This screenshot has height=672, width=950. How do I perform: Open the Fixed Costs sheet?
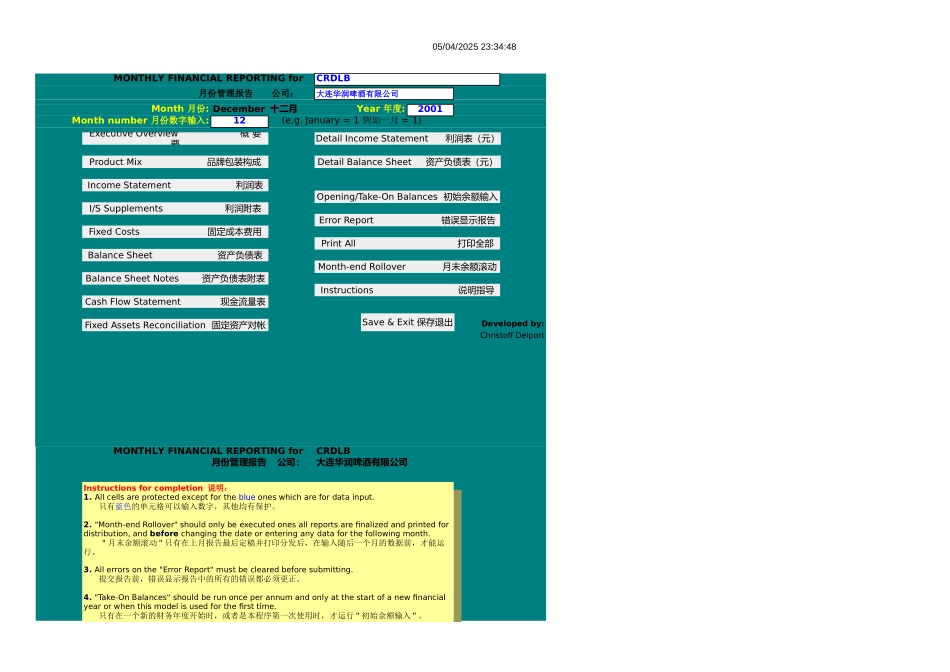(175, 232)
